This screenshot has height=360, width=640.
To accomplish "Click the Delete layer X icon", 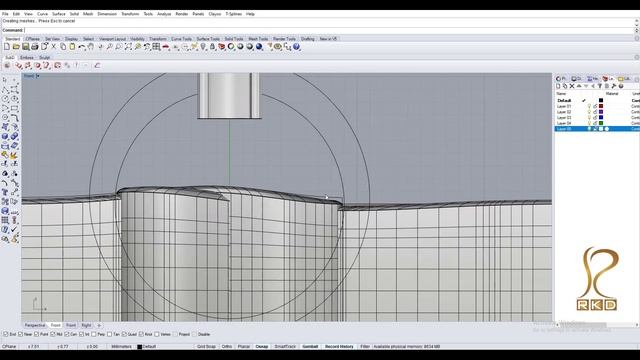I will [572, 86].
